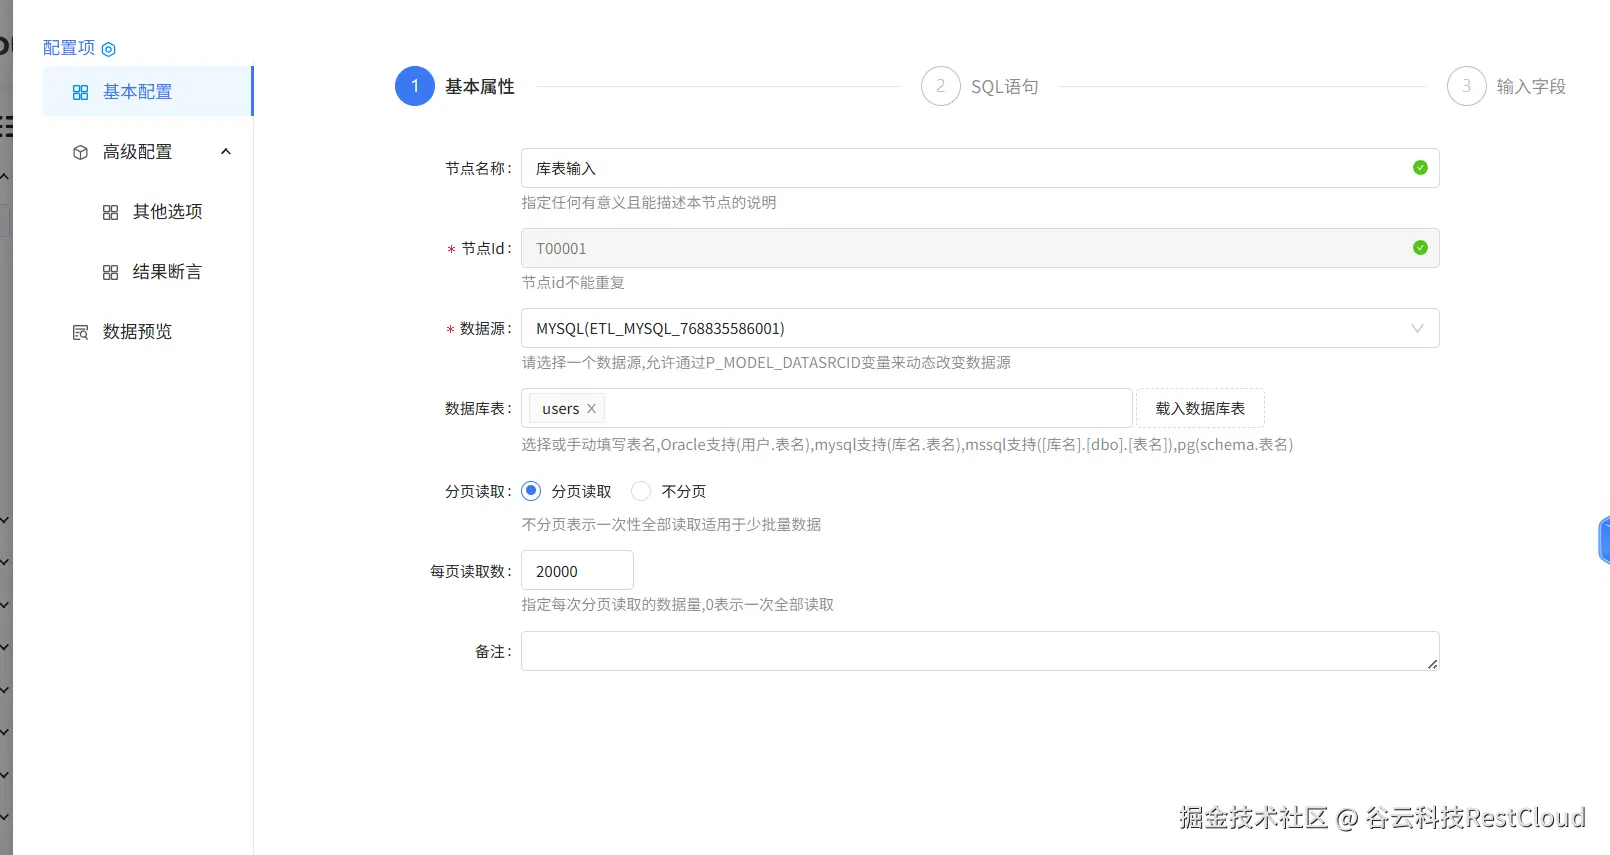Collapse the 高级配置 menu section
1610x855 pixels.
point(226,152)
